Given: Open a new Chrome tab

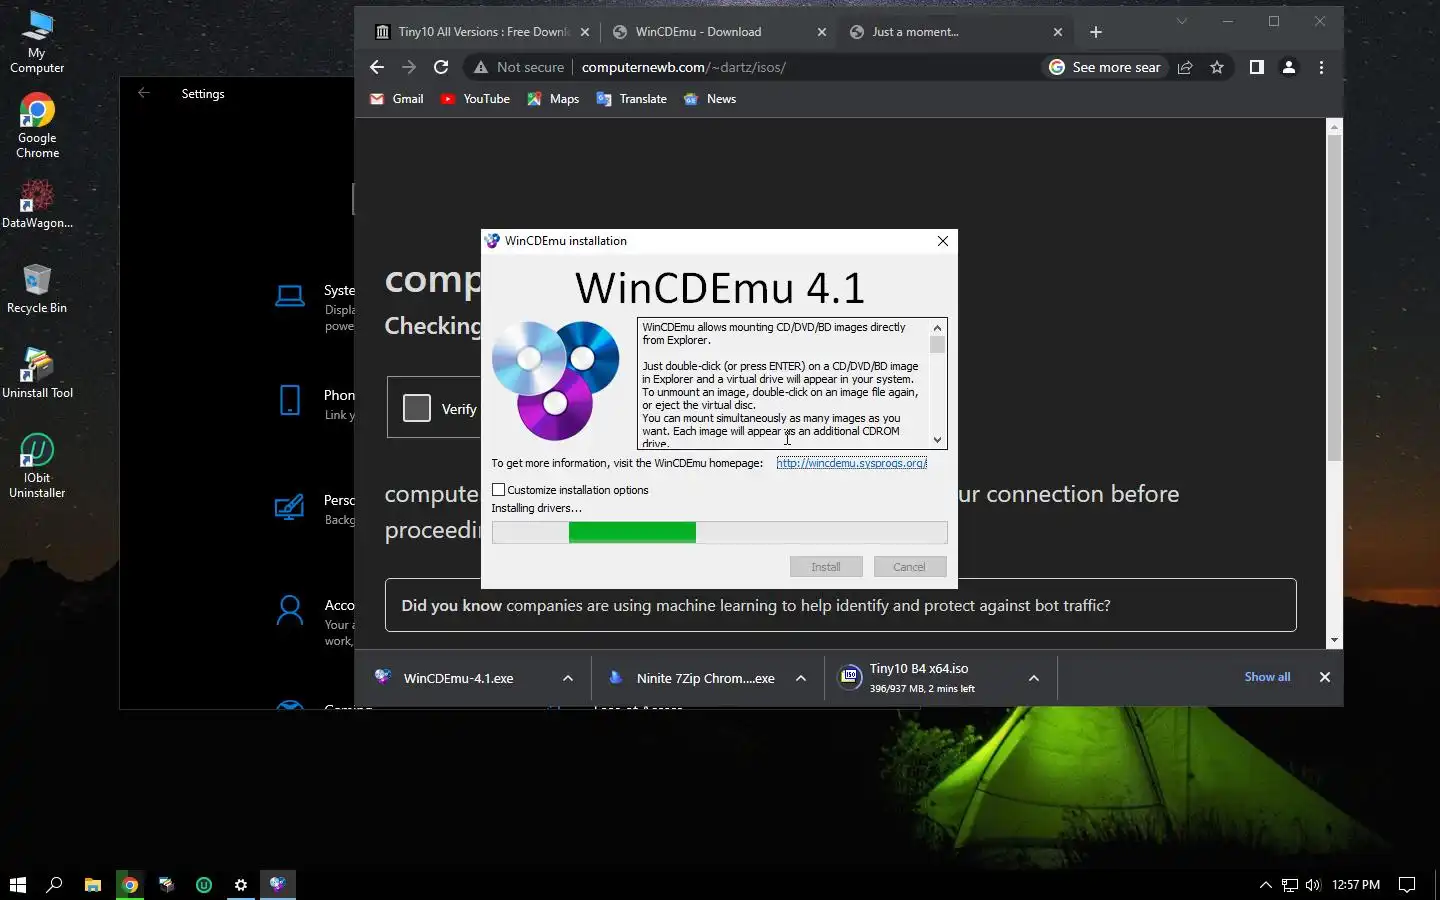Looking at the screenshot, I should (1096, 32).
